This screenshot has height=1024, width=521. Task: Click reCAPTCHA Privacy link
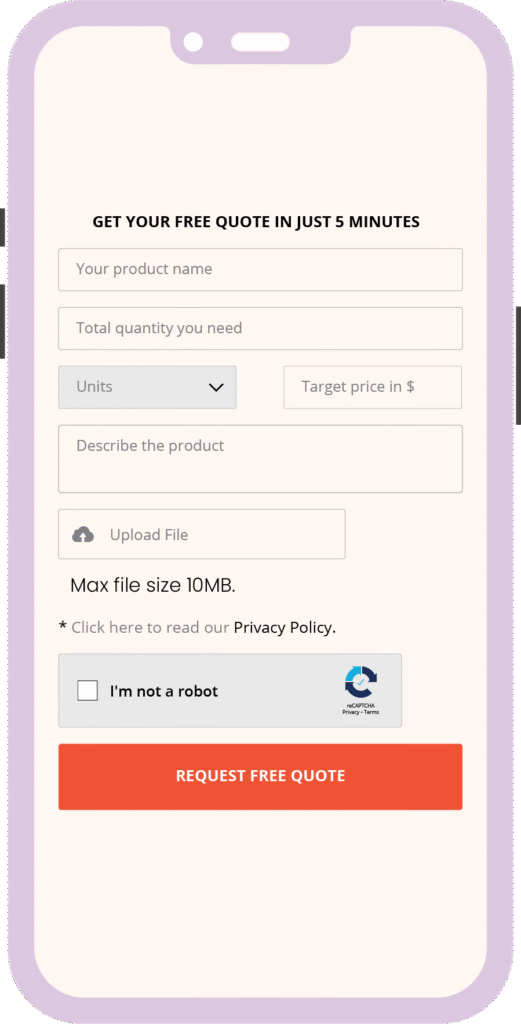(x=352, y=712)
